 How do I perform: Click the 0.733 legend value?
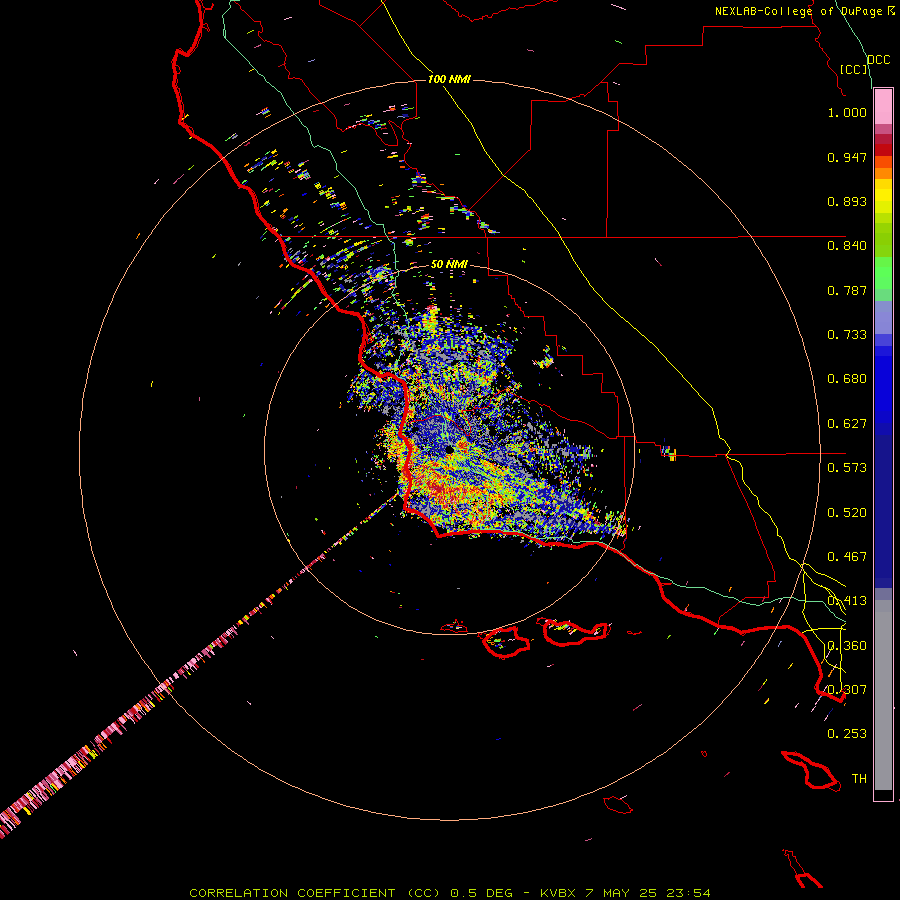pyautogui.click(x=847, y=335)
